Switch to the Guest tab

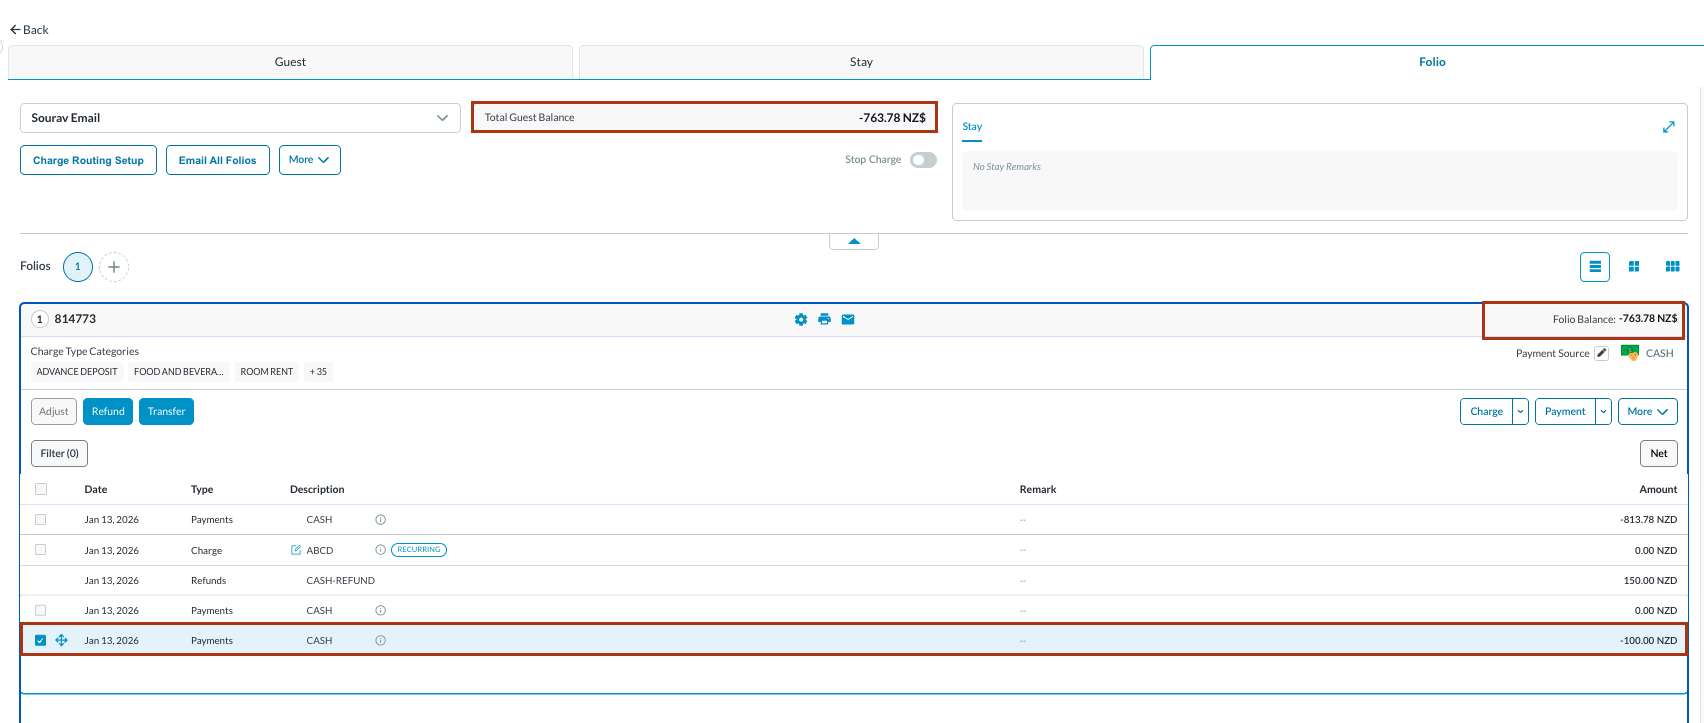click(x=290, y=62)
